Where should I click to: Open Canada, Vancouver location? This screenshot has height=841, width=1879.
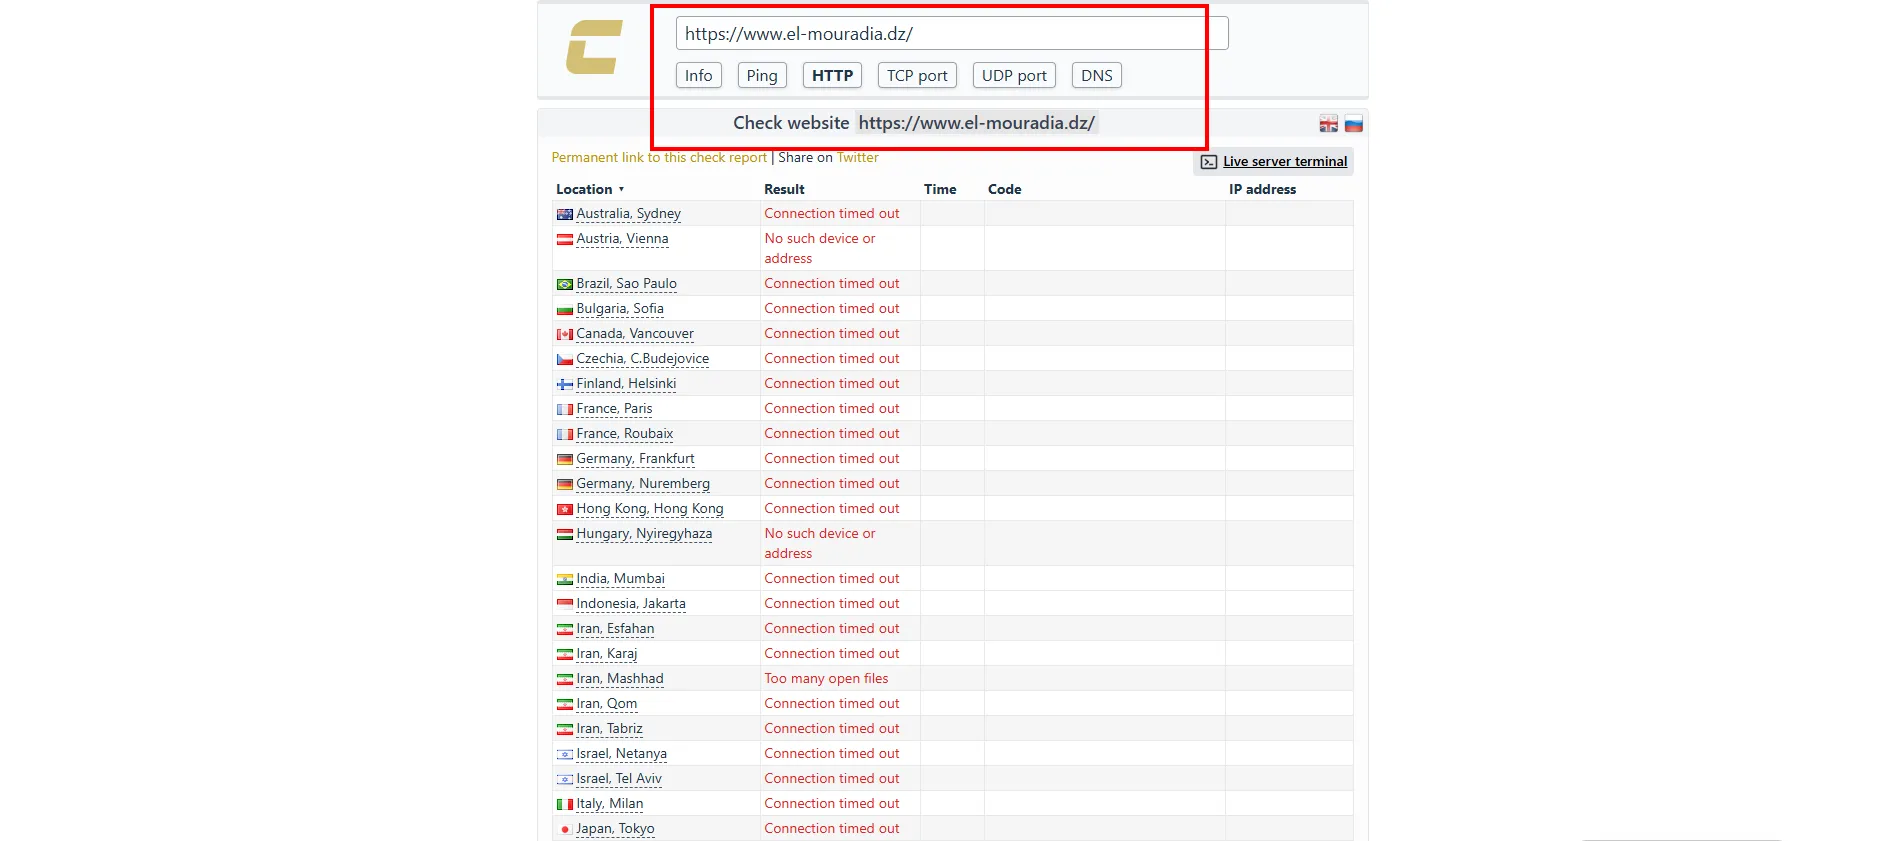click(x=635, y=334)
